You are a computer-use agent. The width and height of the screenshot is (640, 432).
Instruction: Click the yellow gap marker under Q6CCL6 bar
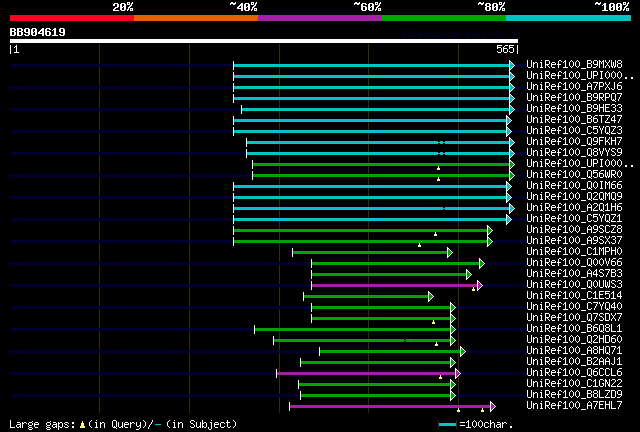[440, 377]
